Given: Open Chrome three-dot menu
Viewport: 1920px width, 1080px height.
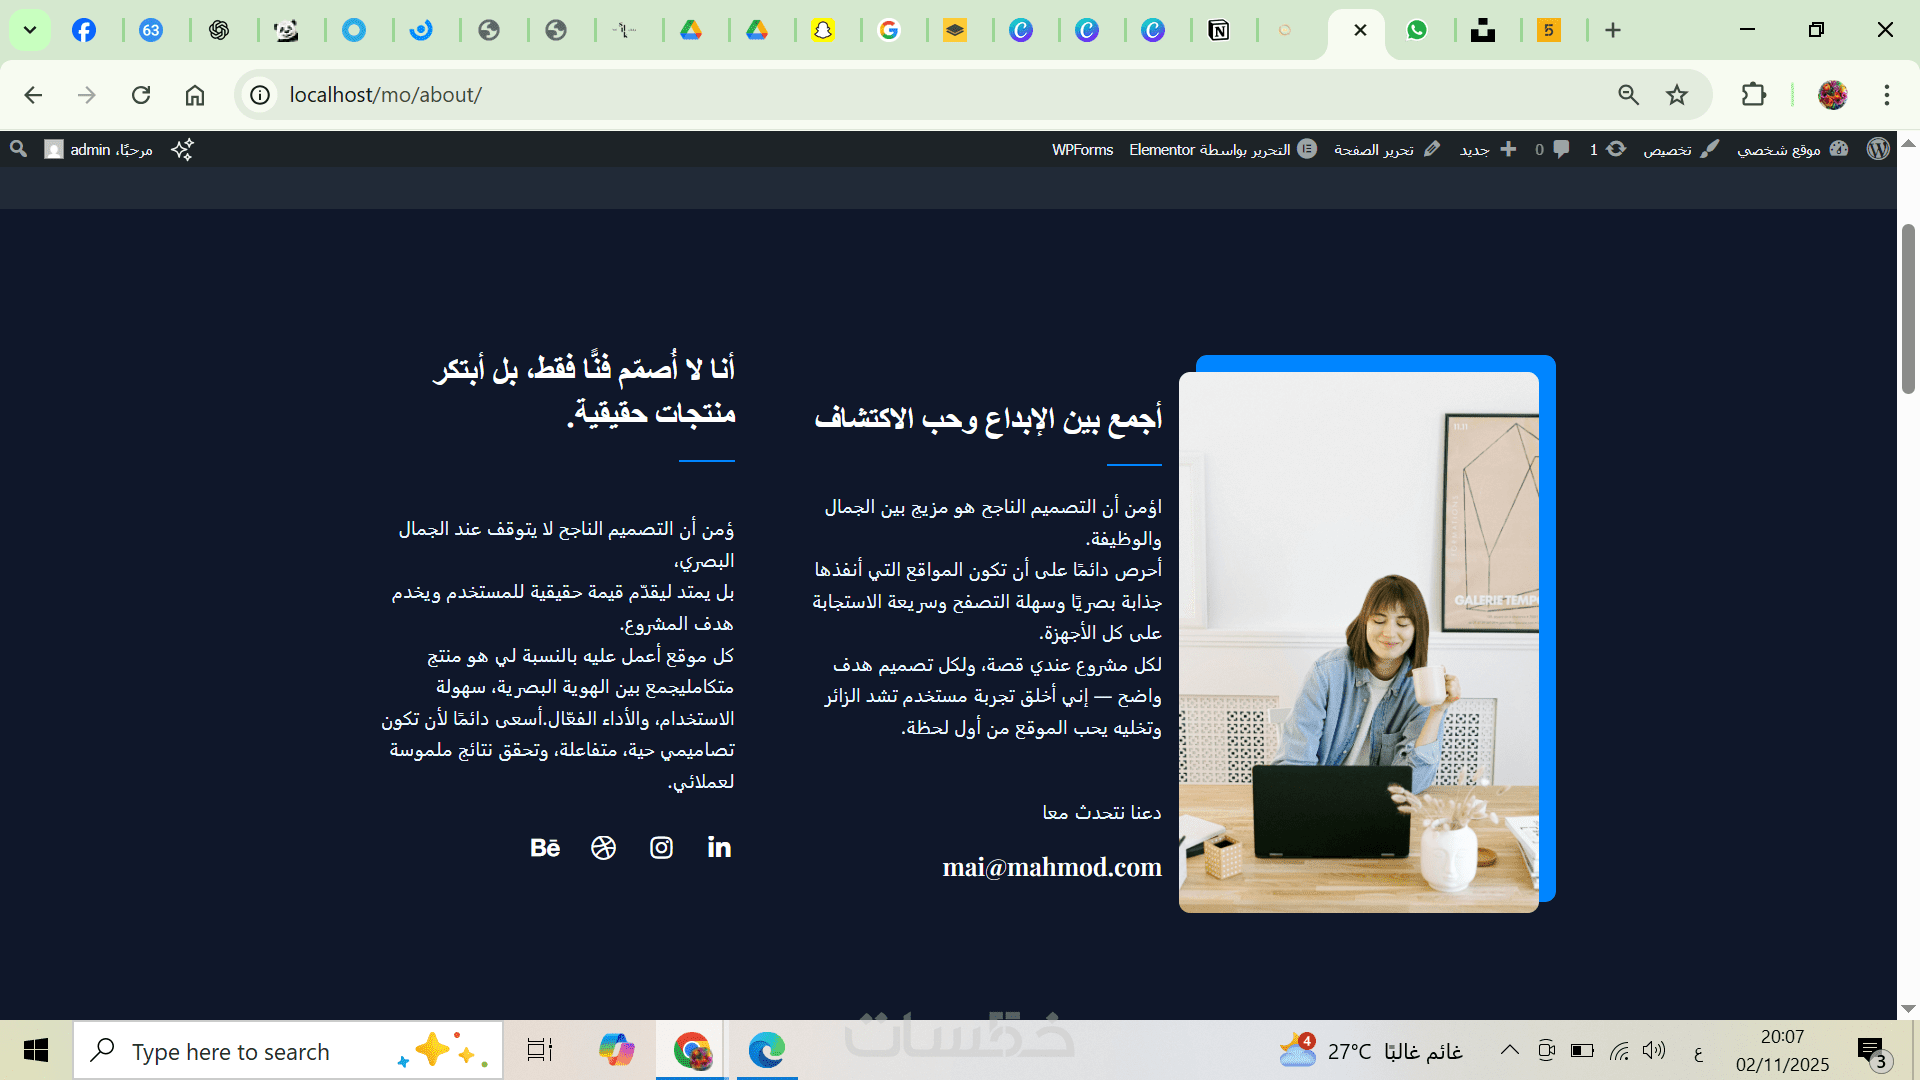Looking at the screenshot, I should coord(1886,95).
